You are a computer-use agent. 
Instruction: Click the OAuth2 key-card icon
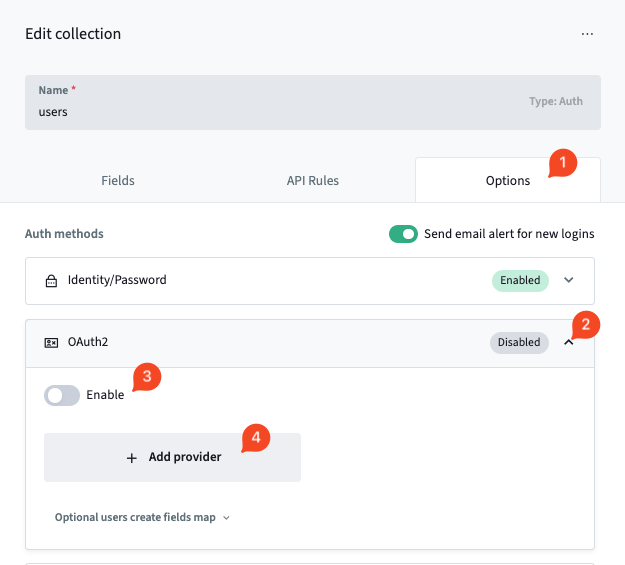(x=51, y=343)
